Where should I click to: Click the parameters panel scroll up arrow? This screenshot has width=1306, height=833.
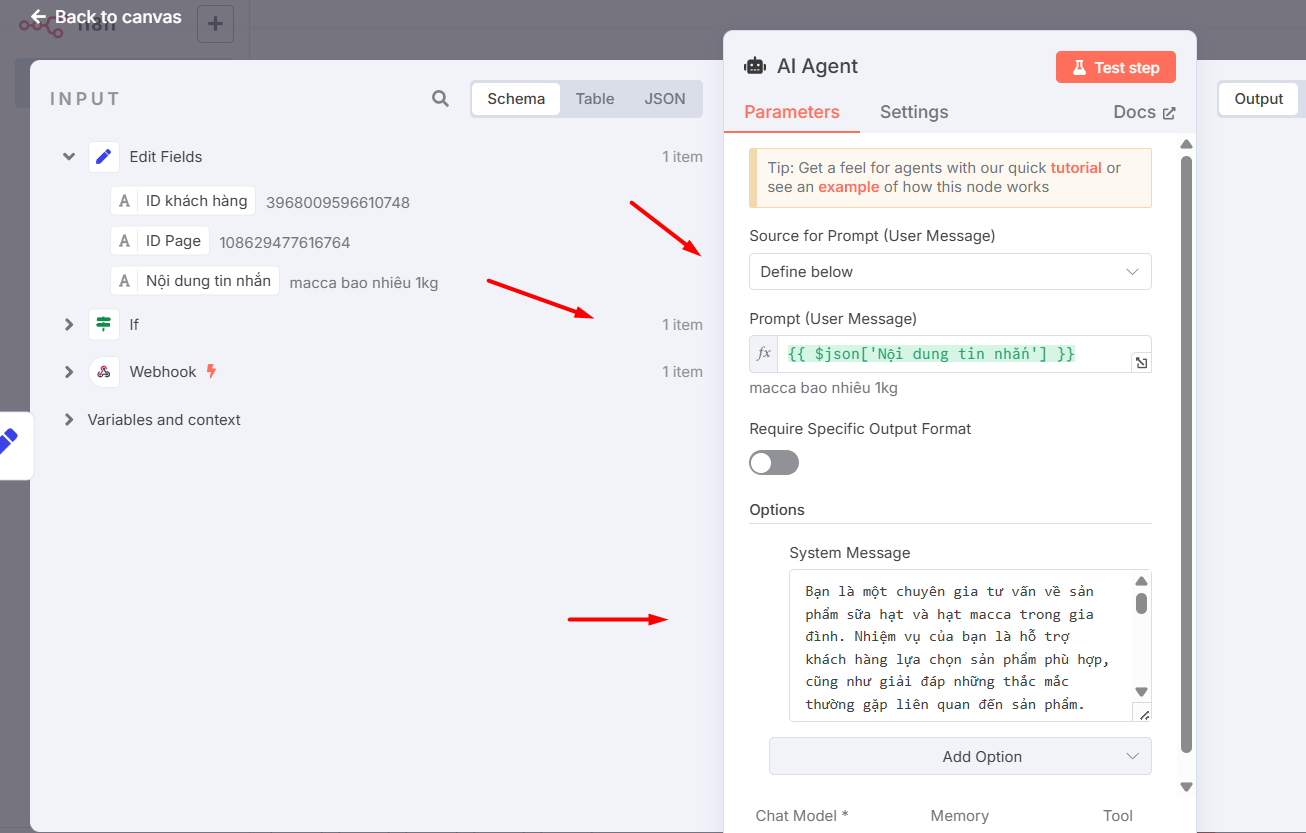(1187, 144)
